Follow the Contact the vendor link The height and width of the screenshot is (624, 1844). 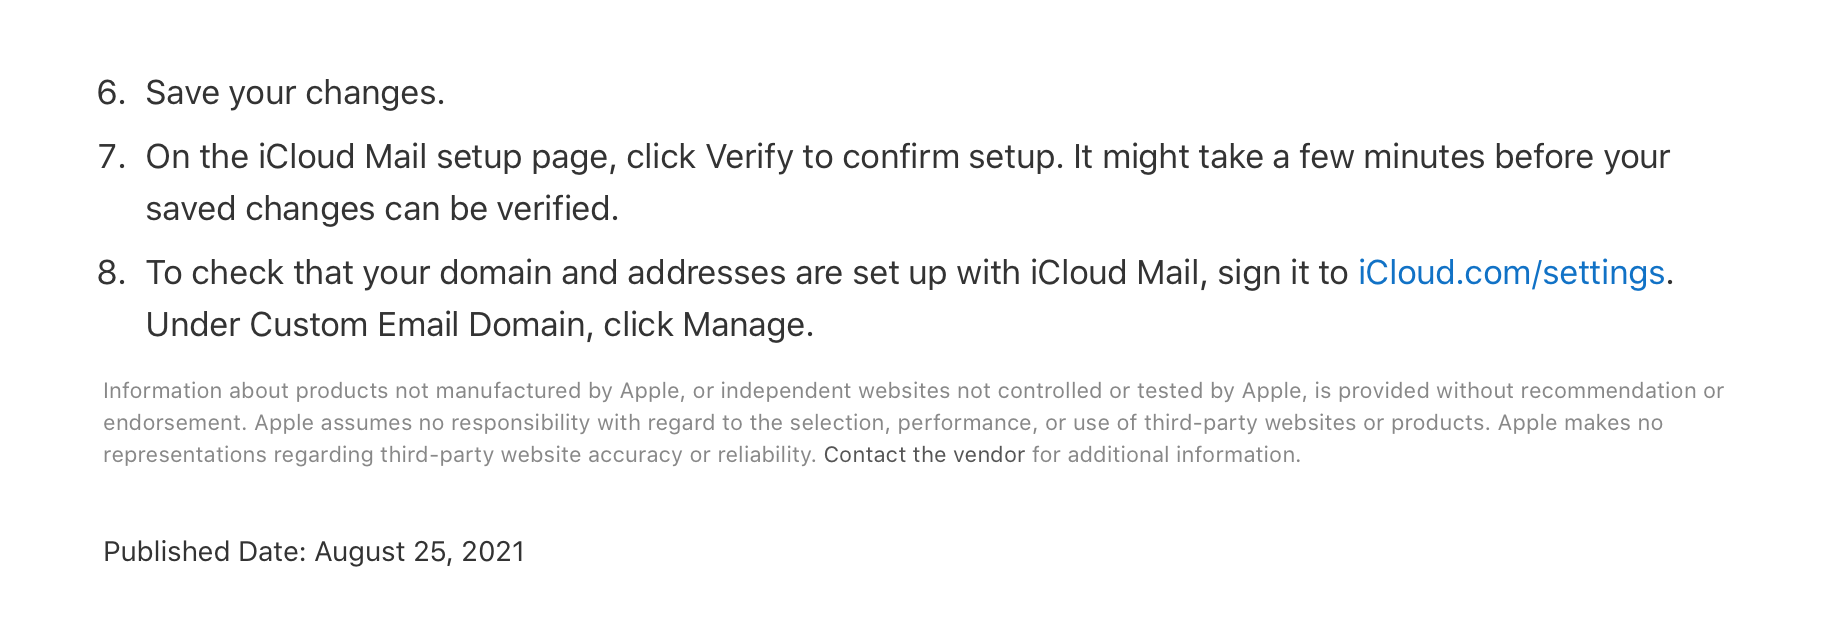pos(924,455)
